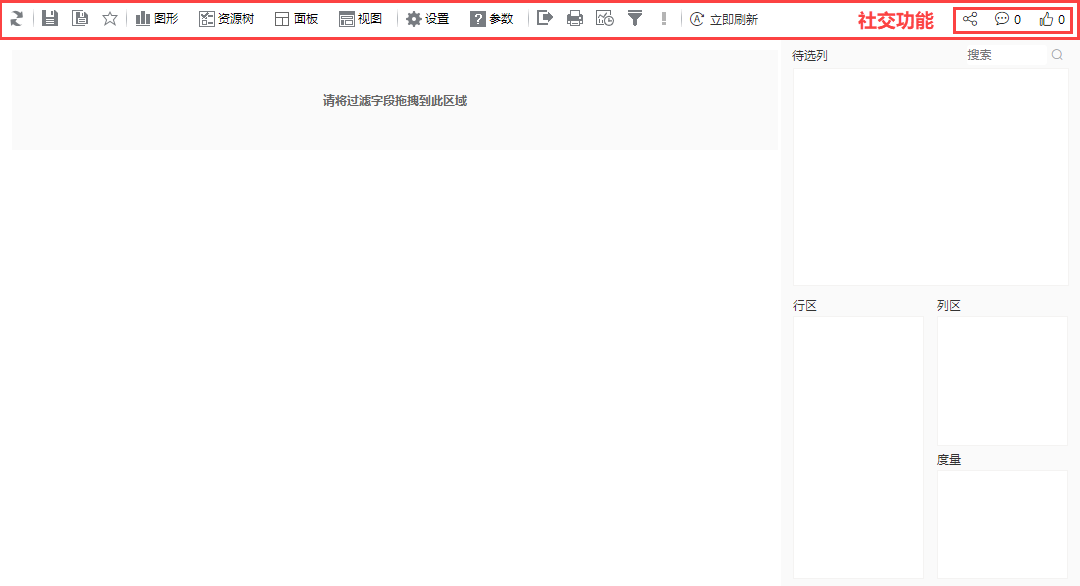Click the funnel filter icon

tap(635, 19)
